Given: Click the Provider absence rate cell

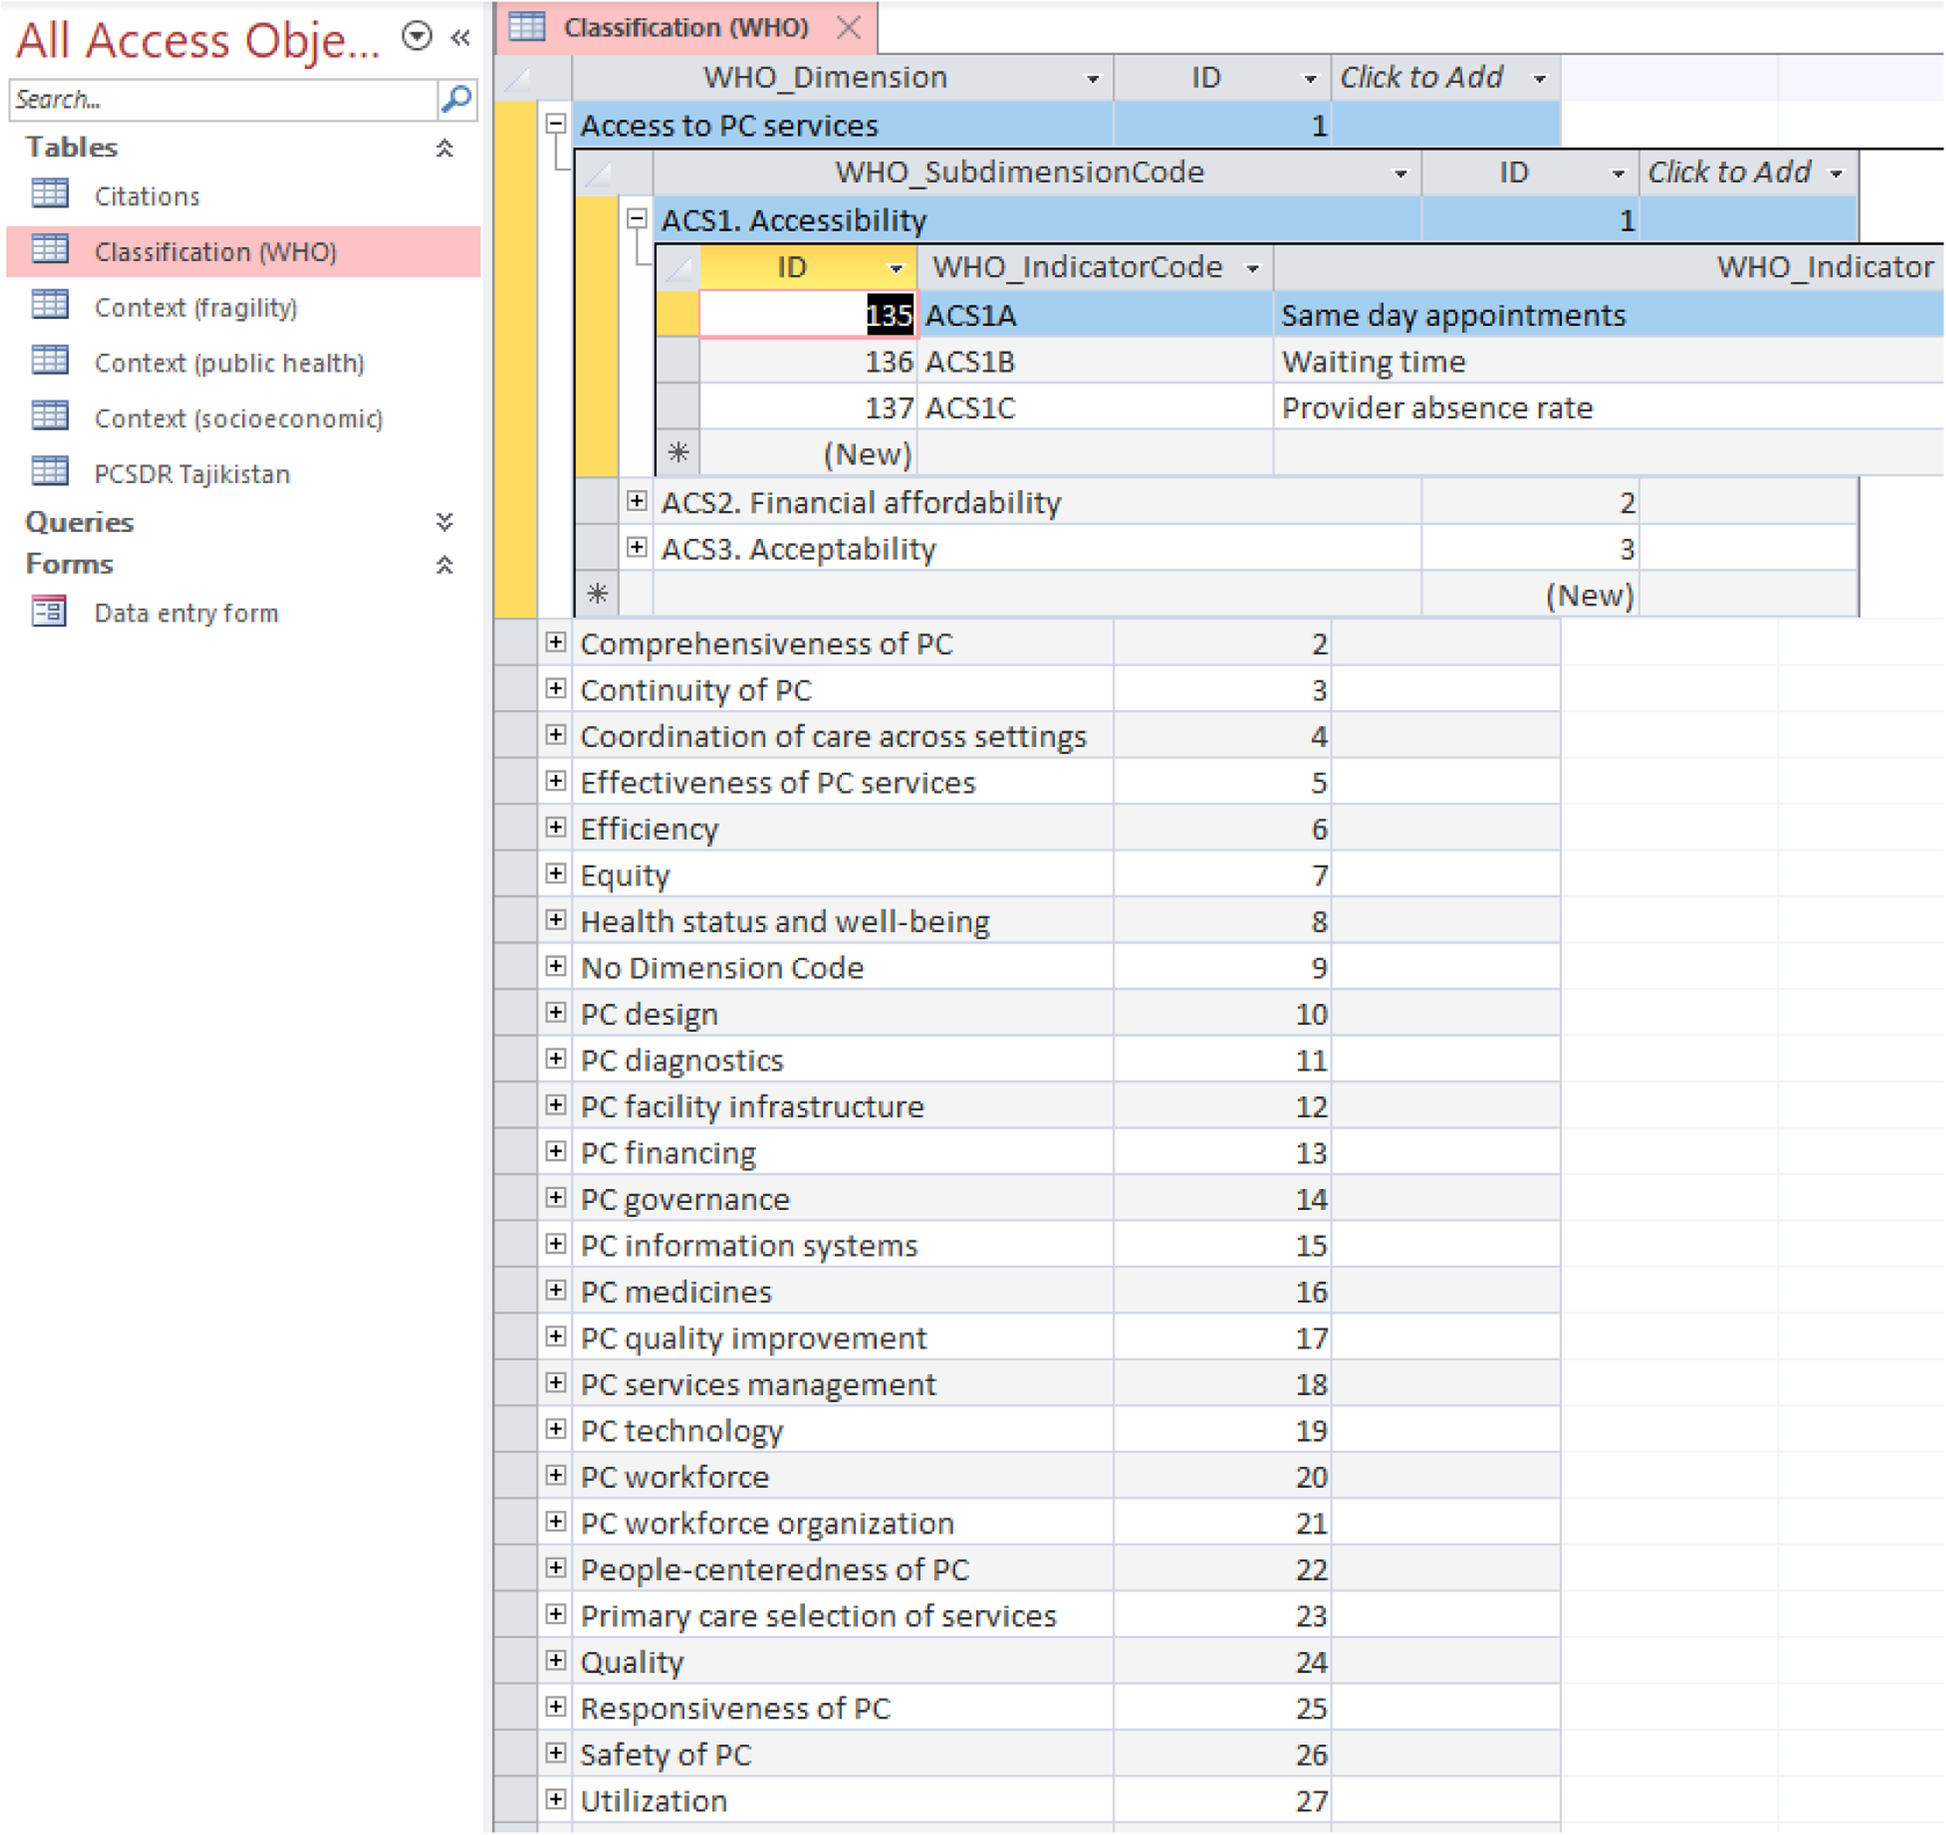Looking at the screenshot, I should pyautogui.click(x=1609, y=407).
